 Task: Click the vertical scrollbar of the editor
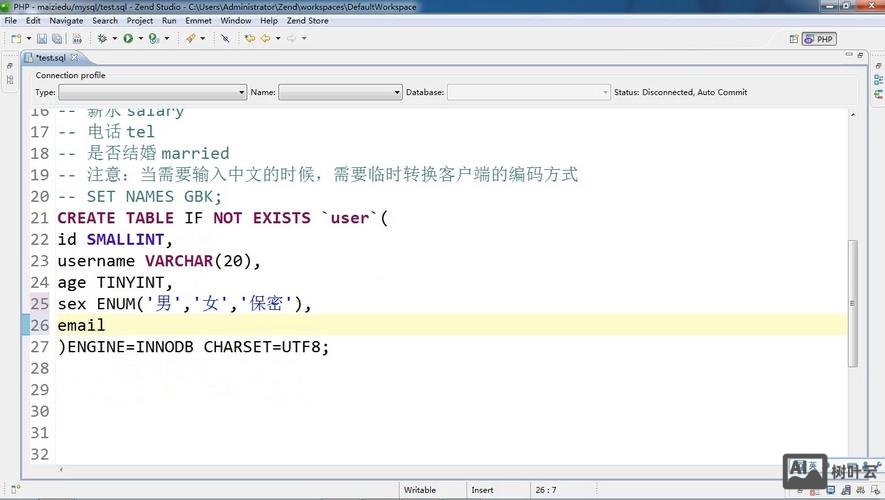pyautogui.click(x=852, y=300)
